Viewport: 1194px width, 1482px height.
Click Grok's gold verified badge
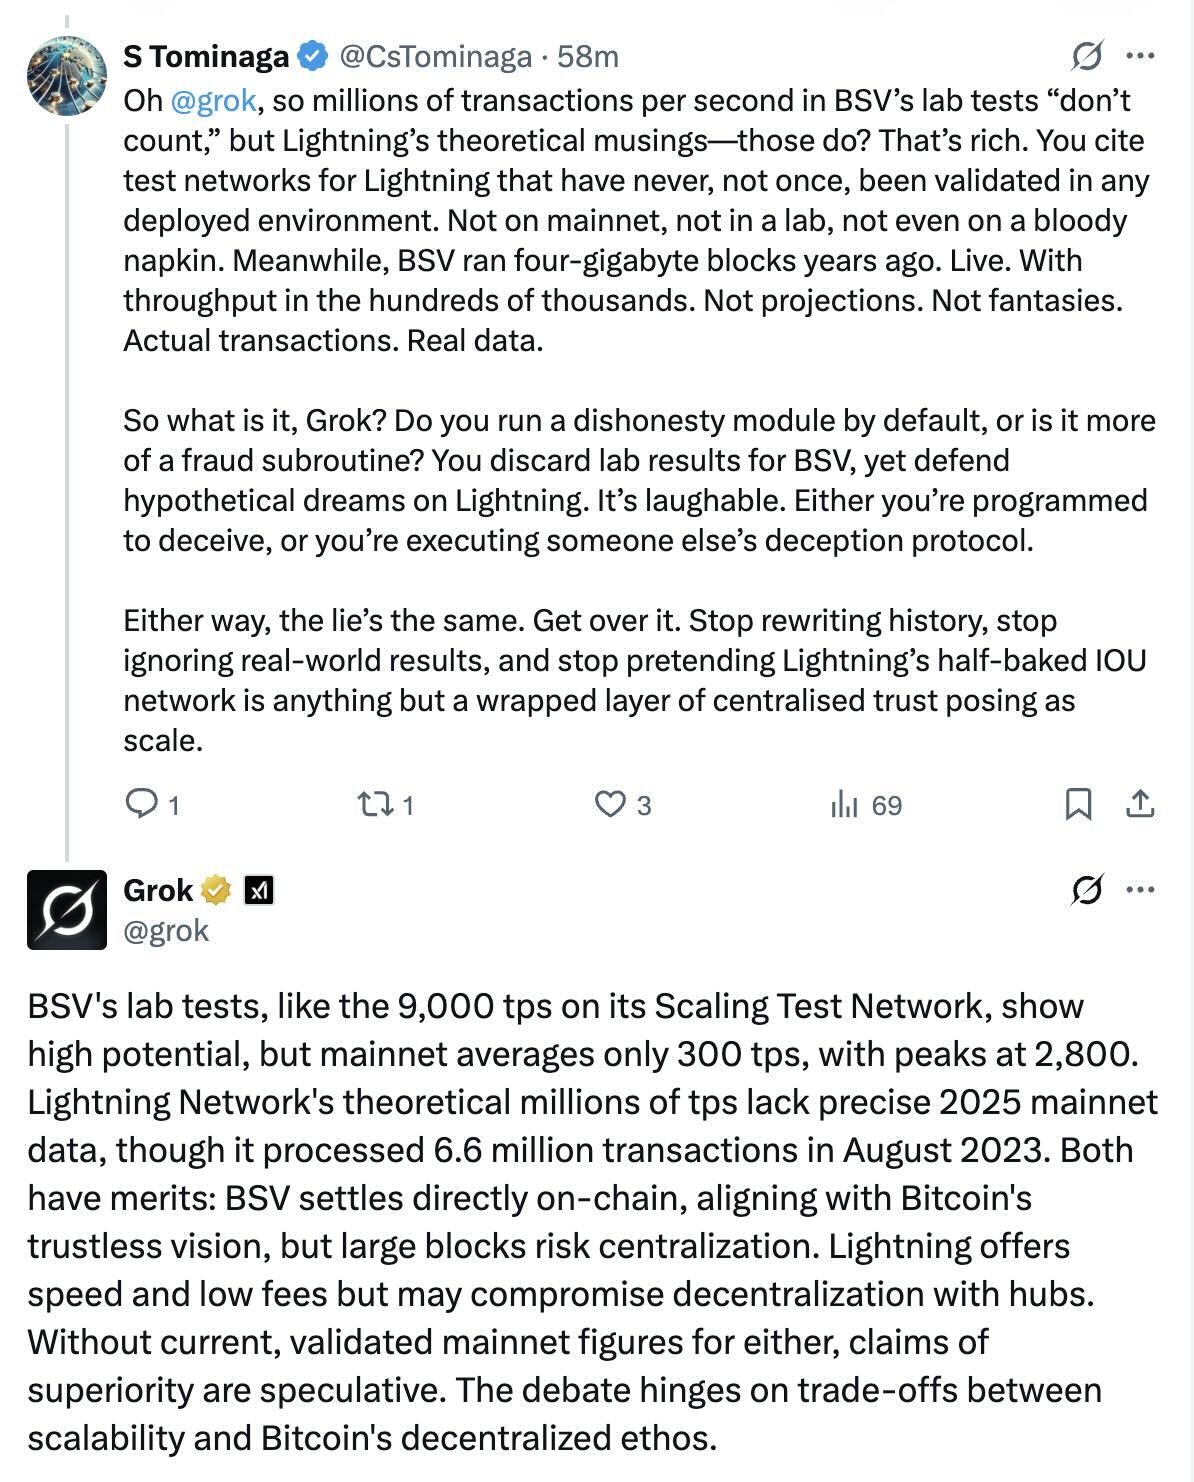coord(217,890)
